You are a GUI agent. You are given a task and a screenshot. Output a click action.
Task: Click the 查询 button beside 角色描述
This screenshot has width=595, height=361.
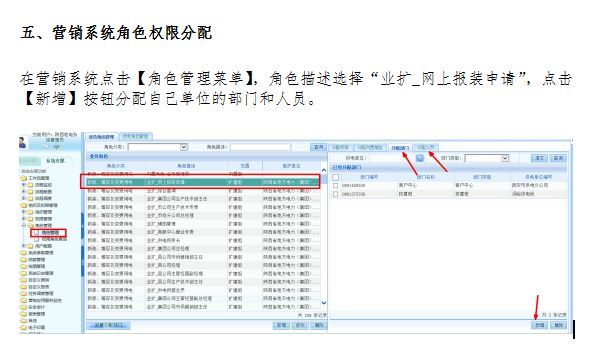[318, 147]
